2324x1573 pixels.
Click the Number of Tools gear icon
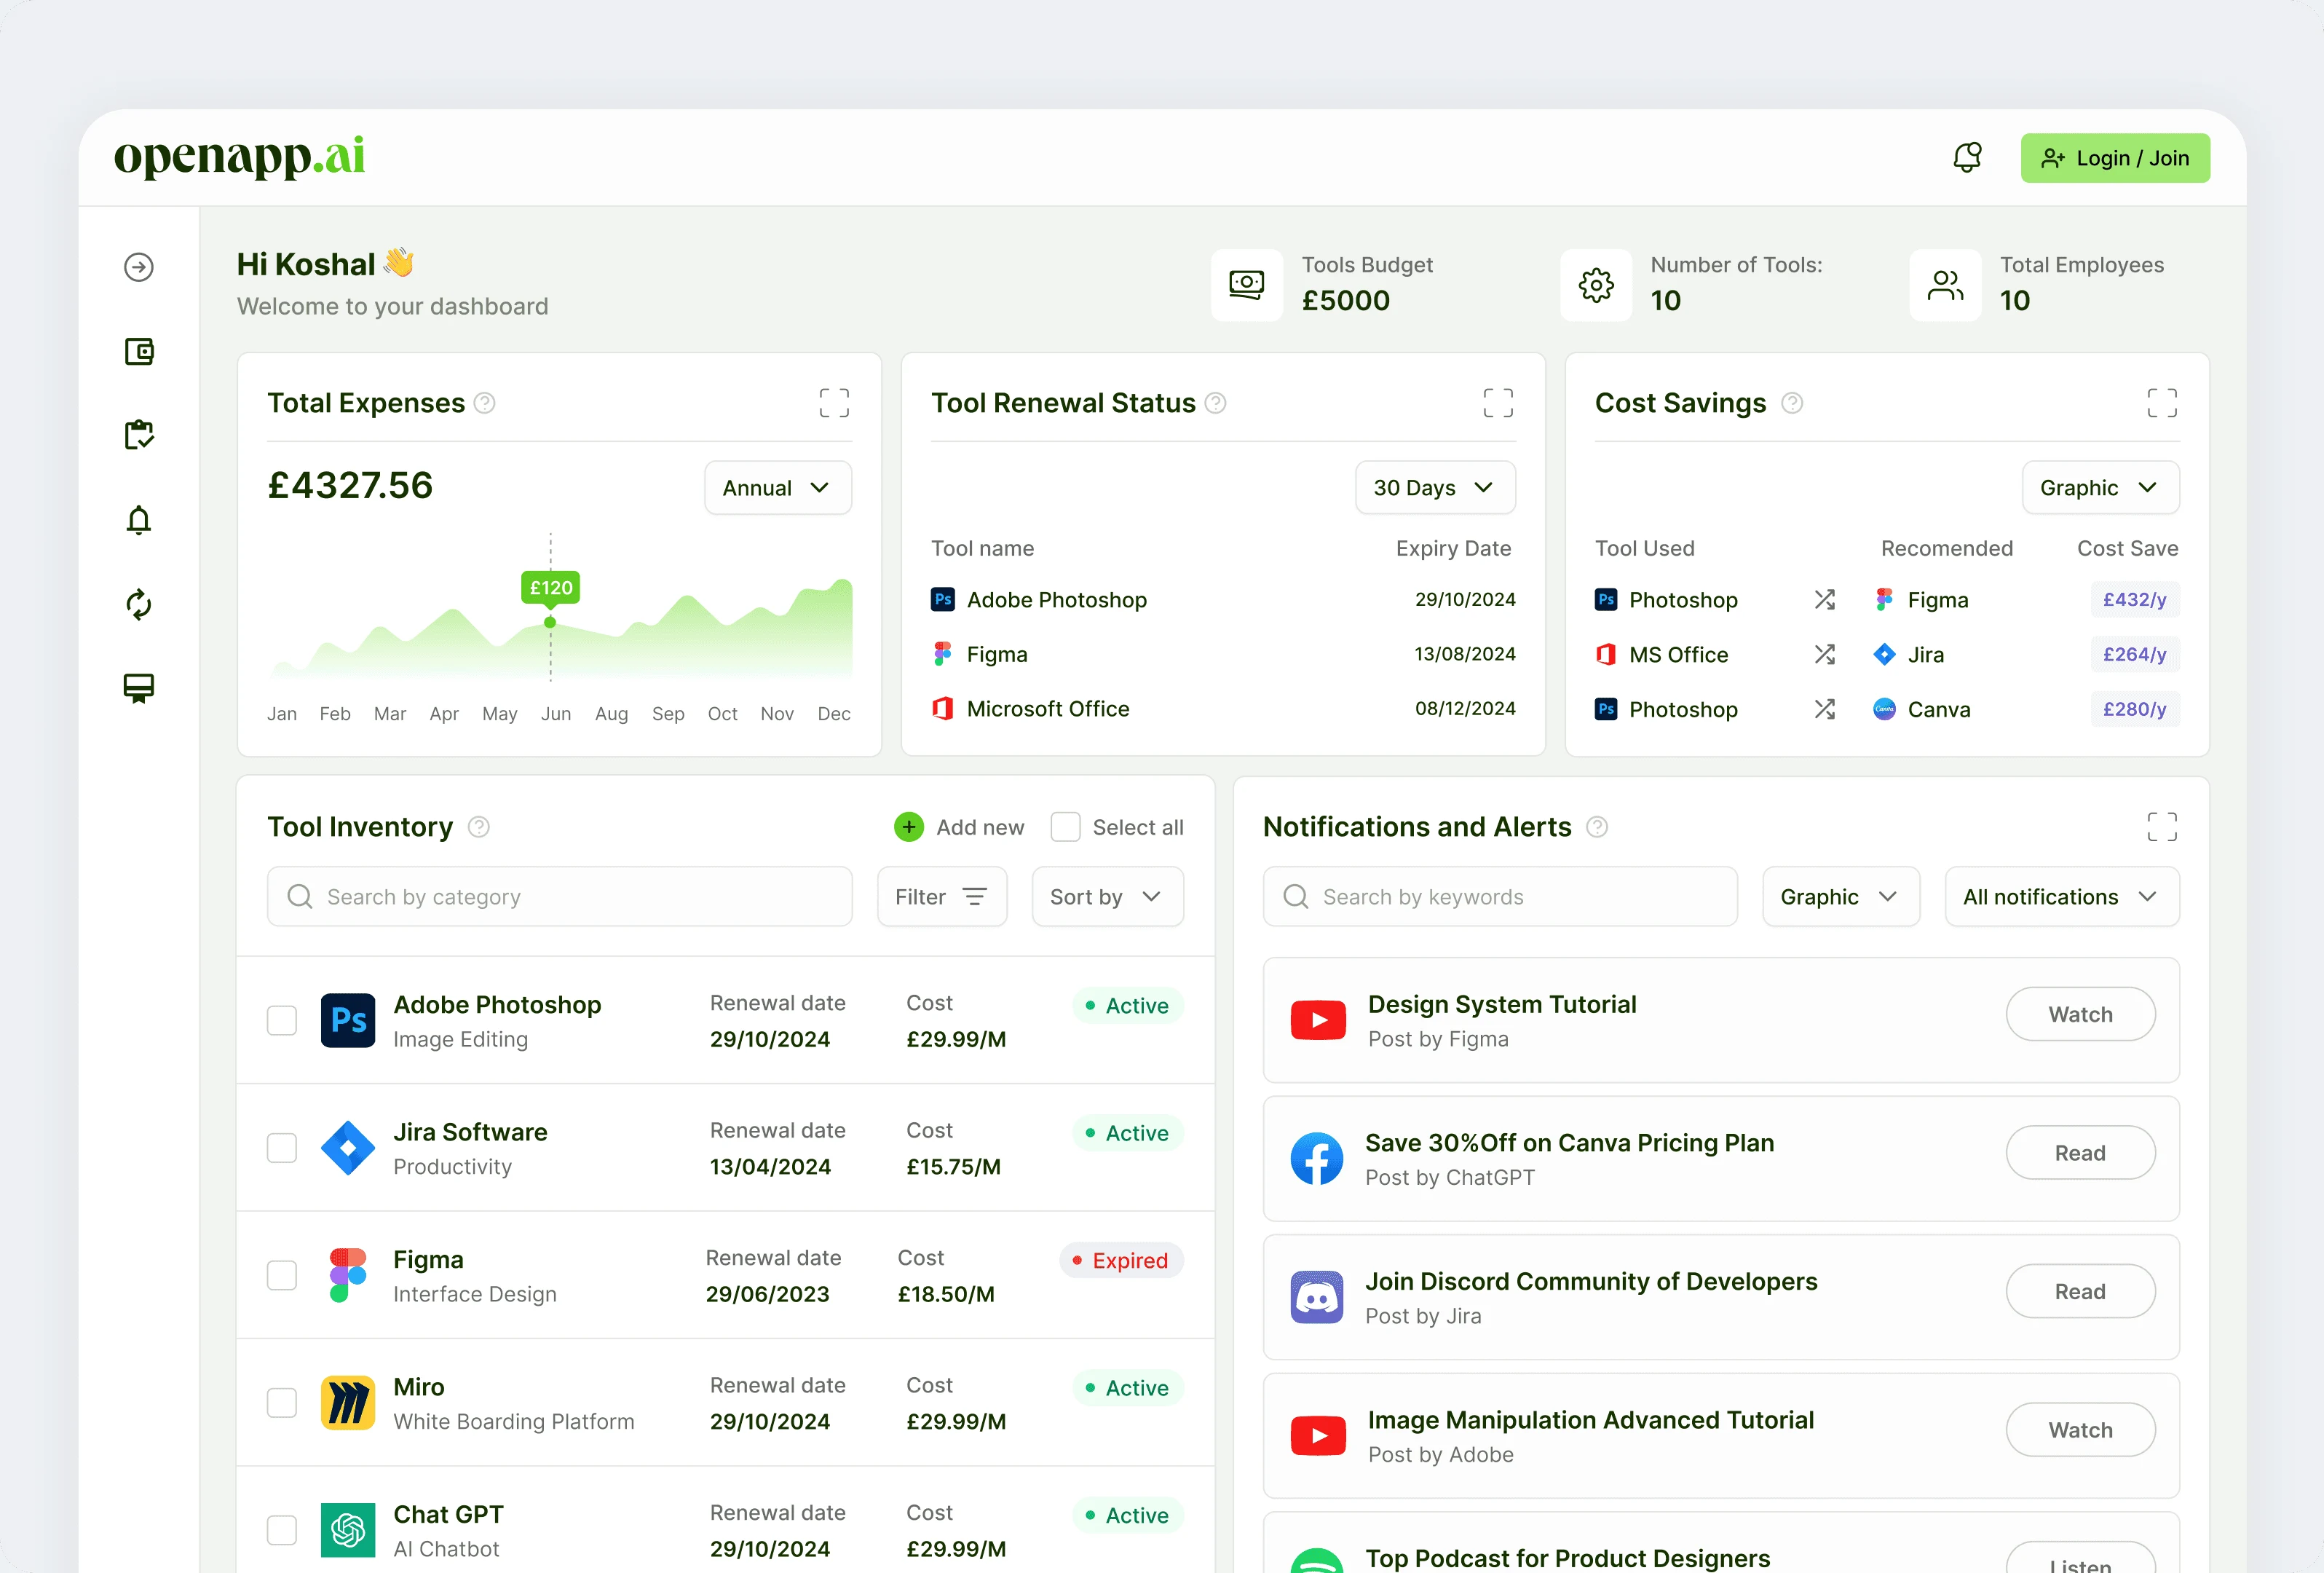click(1596, 285)
